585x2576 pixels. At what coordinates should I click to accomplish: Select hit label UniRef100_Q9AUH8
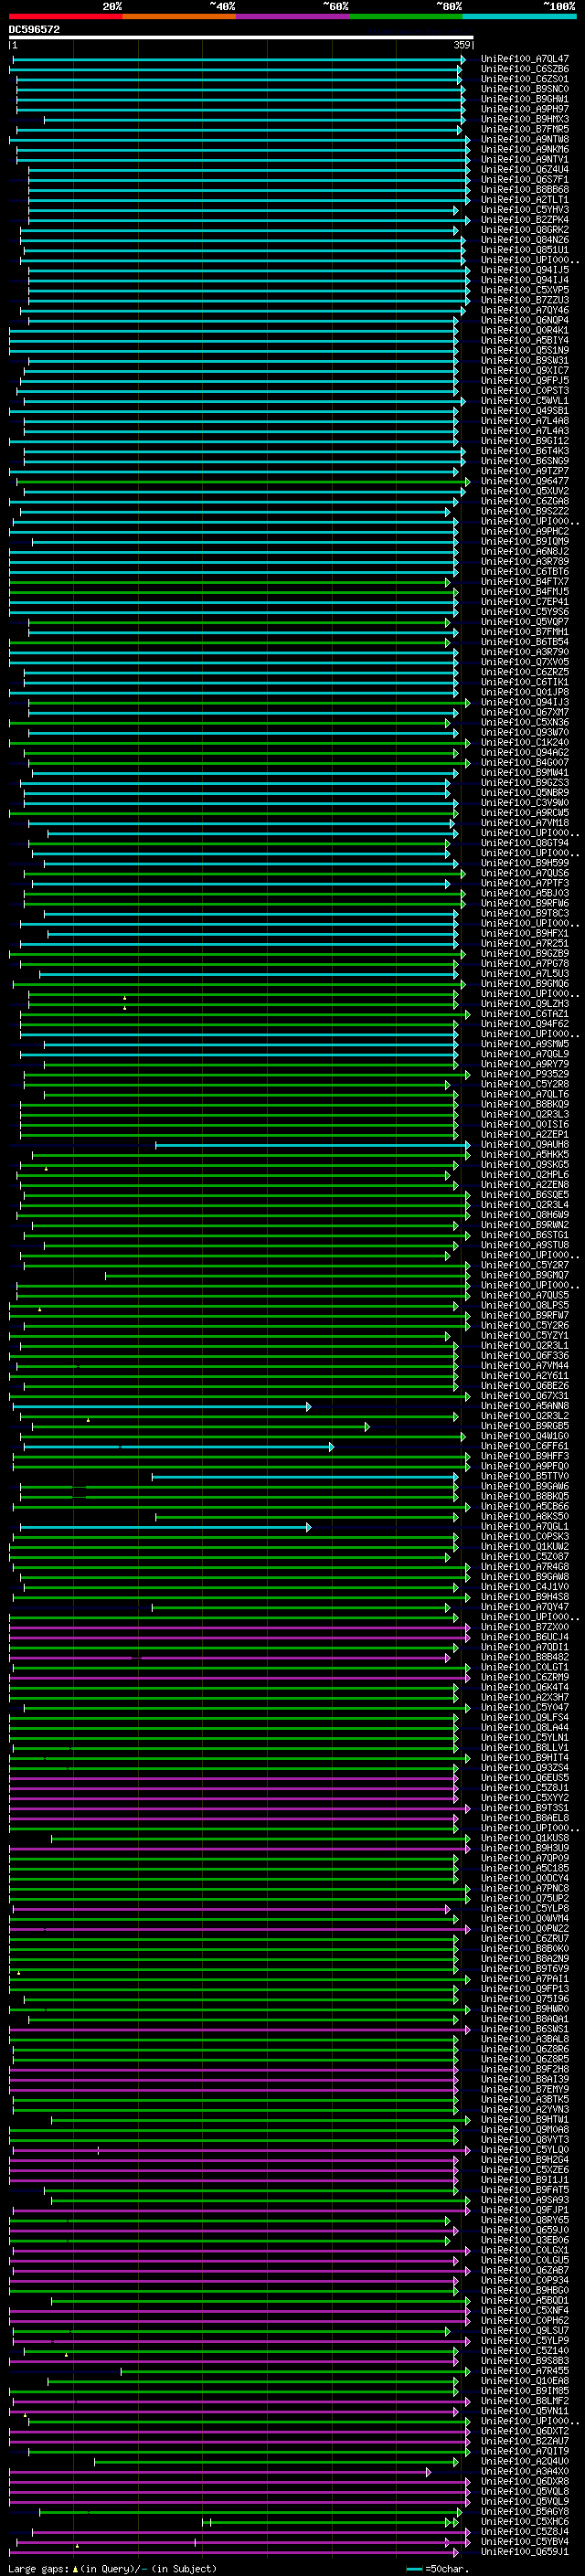pos(524,1144)
